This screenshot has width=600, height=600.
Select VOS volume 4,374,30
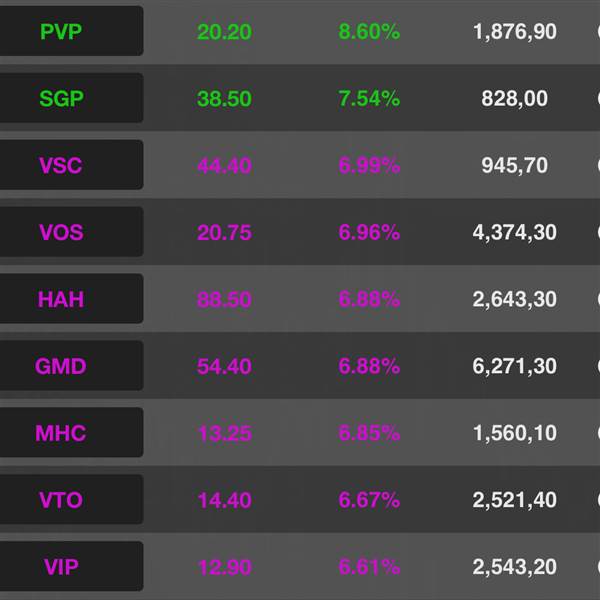tap(514, 233)
